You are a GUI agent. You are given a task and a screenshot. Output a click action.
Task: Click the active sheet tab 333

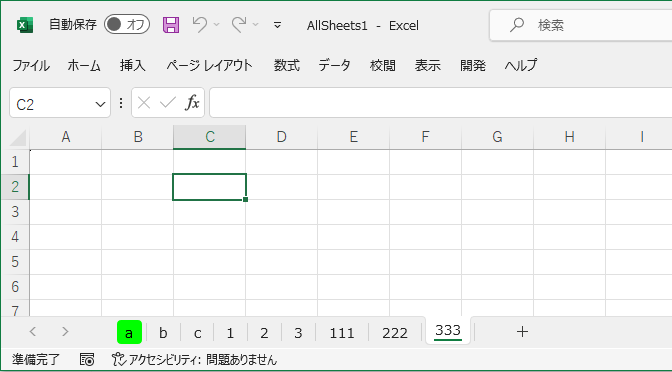tap(448, 331)
